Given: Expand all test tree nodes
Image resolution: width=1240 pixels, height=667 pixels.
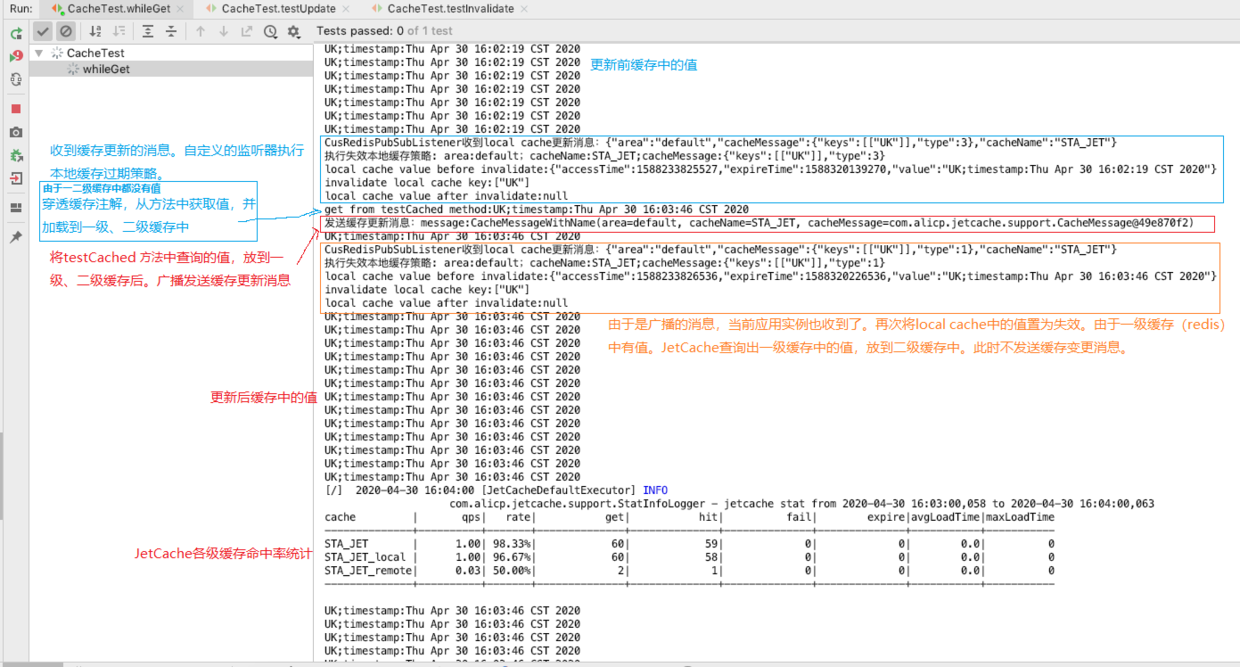Looking at the screenshot, I should pyautogui.click(x=148, y=32).
